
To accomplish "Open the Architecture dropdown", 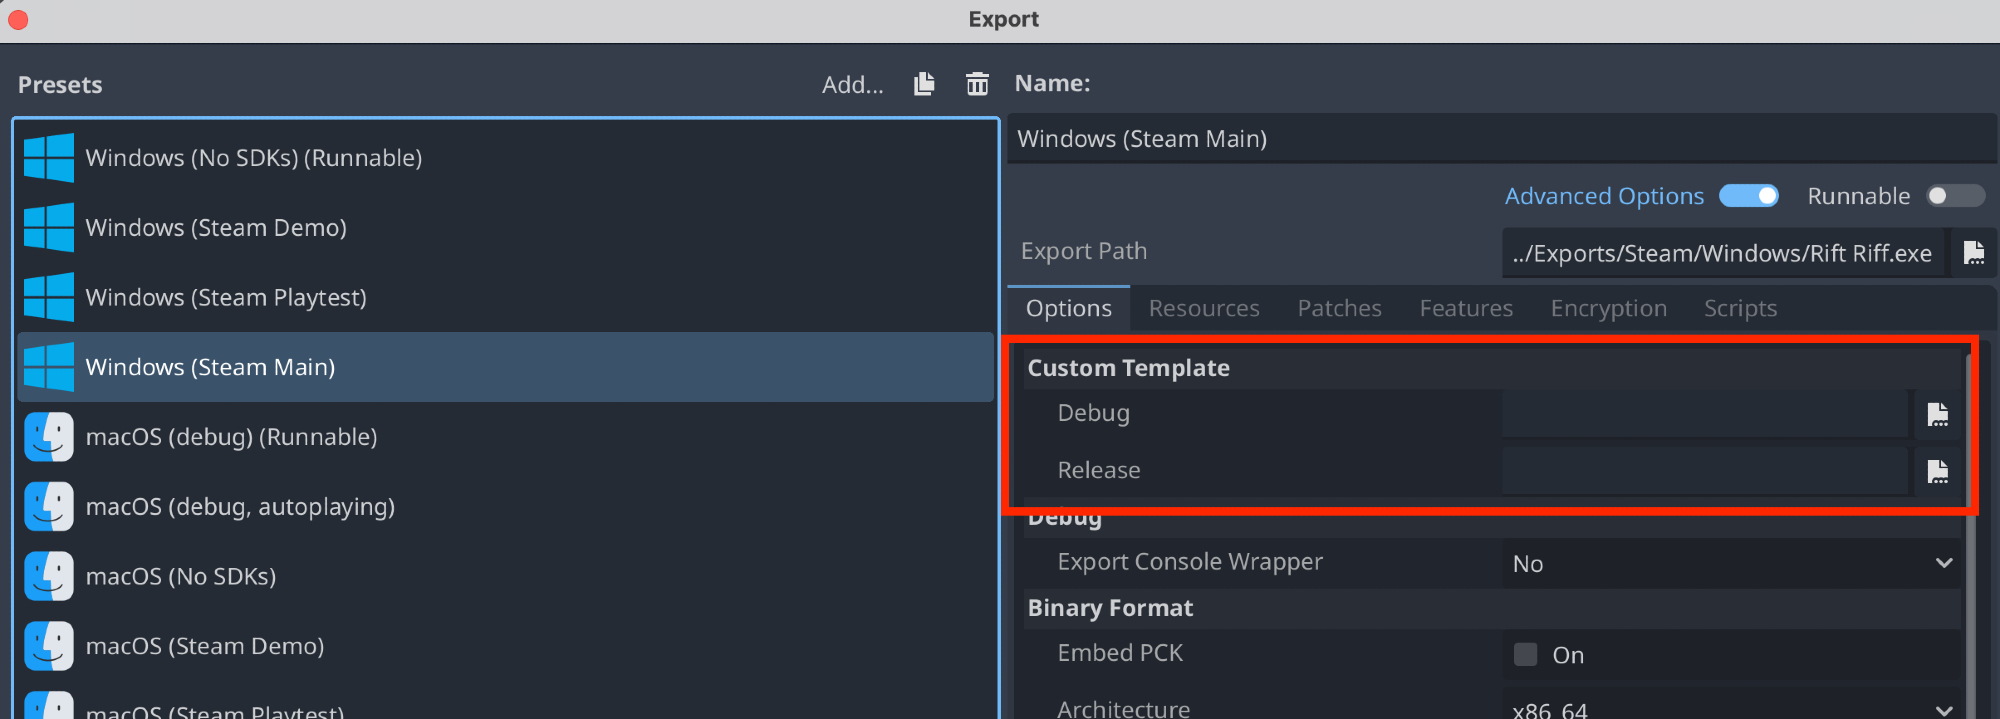I will [x=1730, y=708].
